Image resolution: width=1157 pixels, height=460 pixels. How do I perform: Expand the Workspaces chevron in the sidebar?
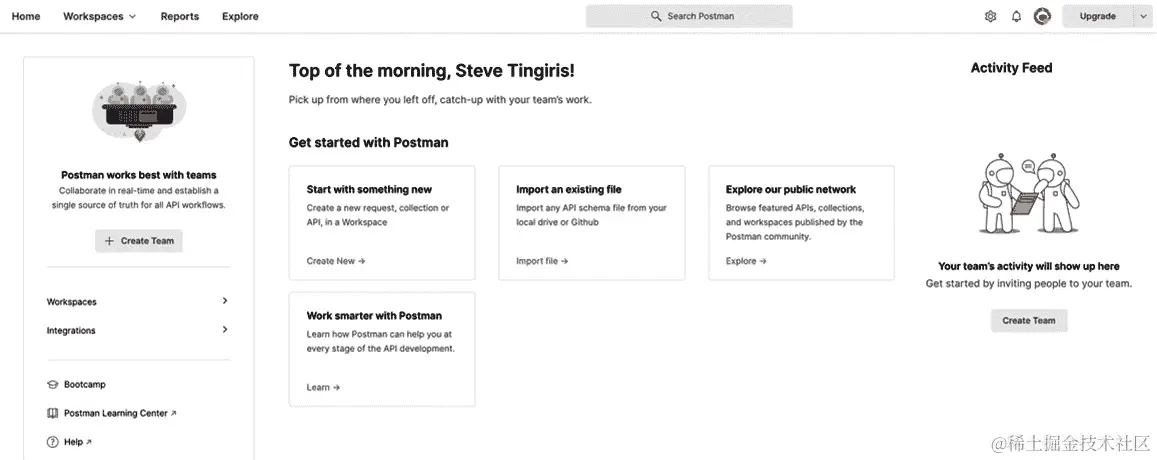pos(224,301)
